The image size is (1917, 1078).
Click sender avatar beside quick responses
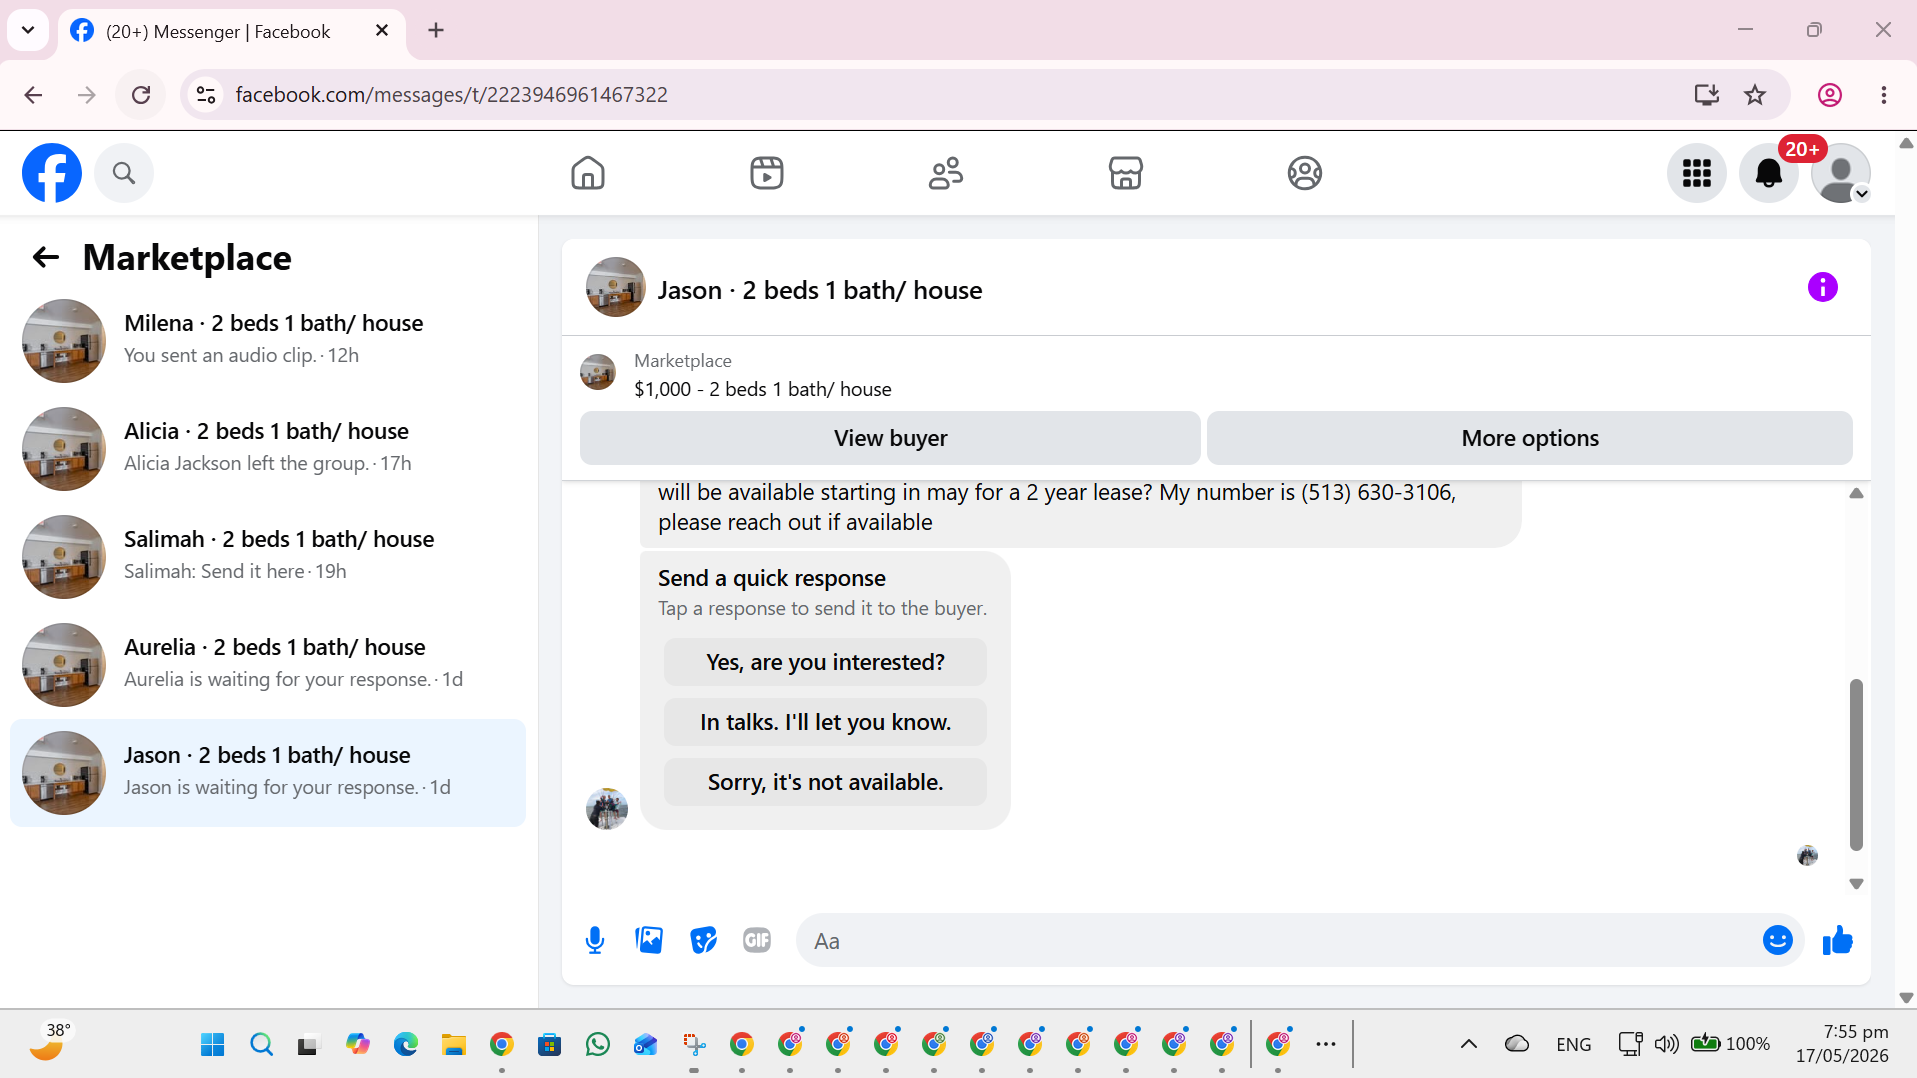point(607,809)
